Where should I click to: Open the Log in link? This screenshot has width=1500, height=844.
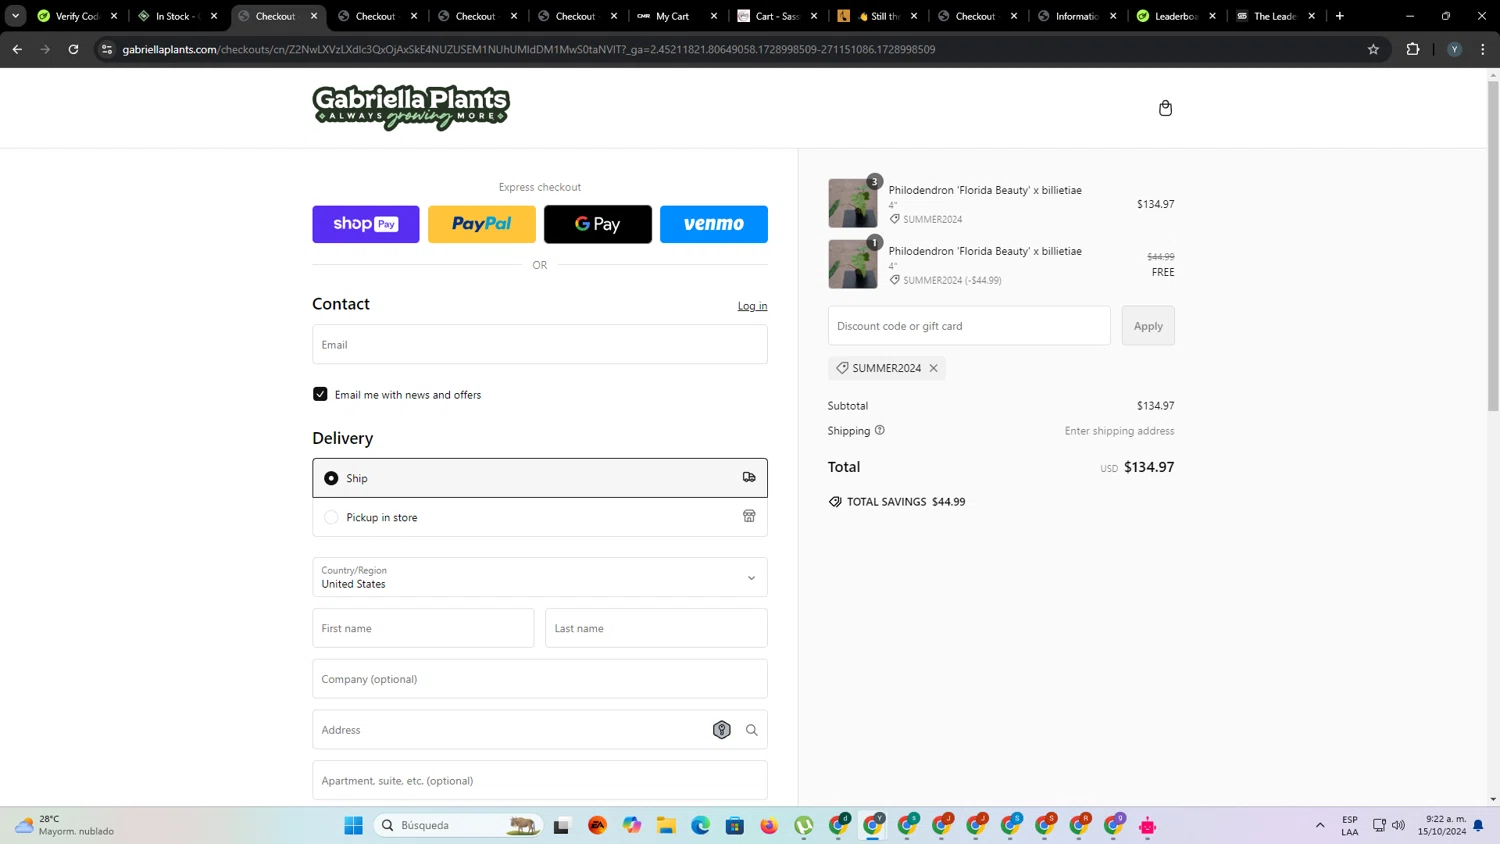click(x=752, y=306)
